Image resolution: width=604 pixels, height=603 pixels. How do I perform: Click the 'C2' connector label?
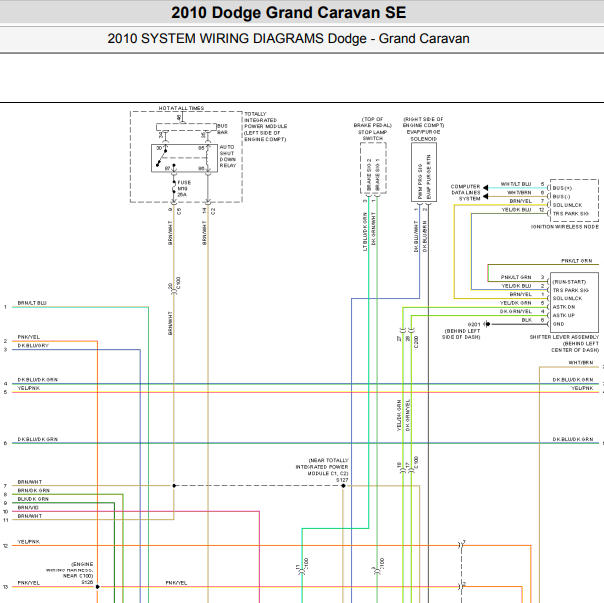[x=213, y=211]
